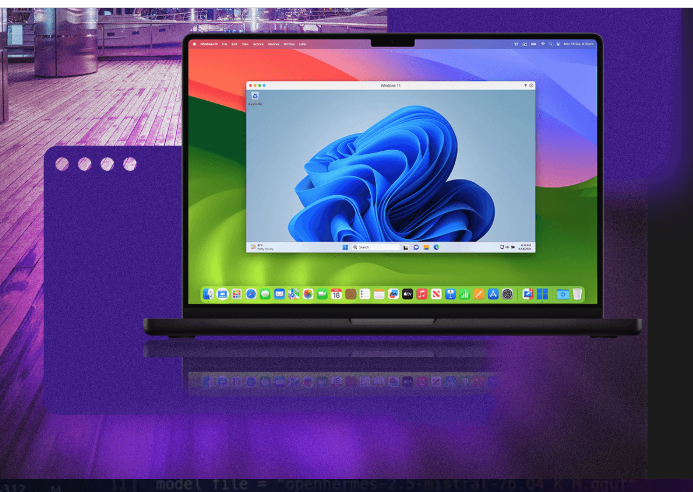Image resolution: width=693 pixels, height=492 pixels.
Task: Open Parallels Desktop icon in Dock
Action: click(527, 294)
